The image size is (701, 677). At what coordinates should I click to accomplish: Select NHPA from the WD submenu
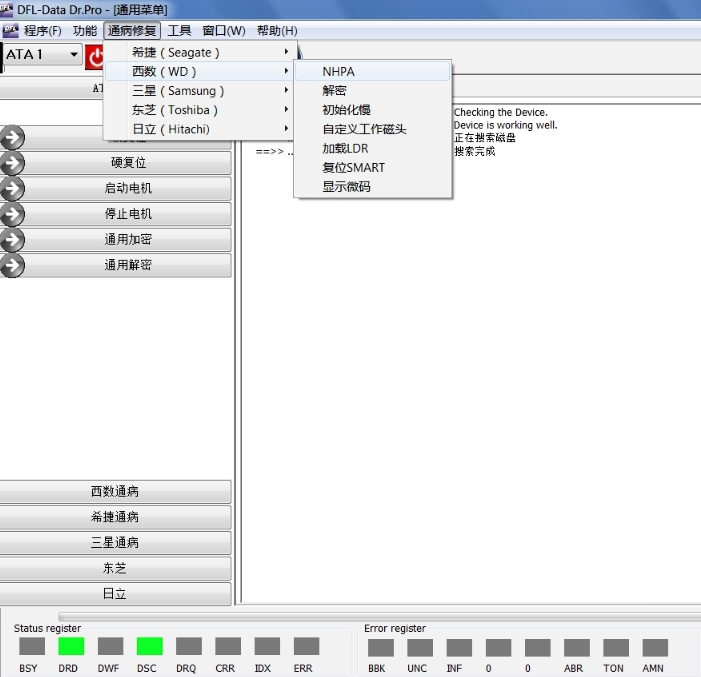[338, 72]
